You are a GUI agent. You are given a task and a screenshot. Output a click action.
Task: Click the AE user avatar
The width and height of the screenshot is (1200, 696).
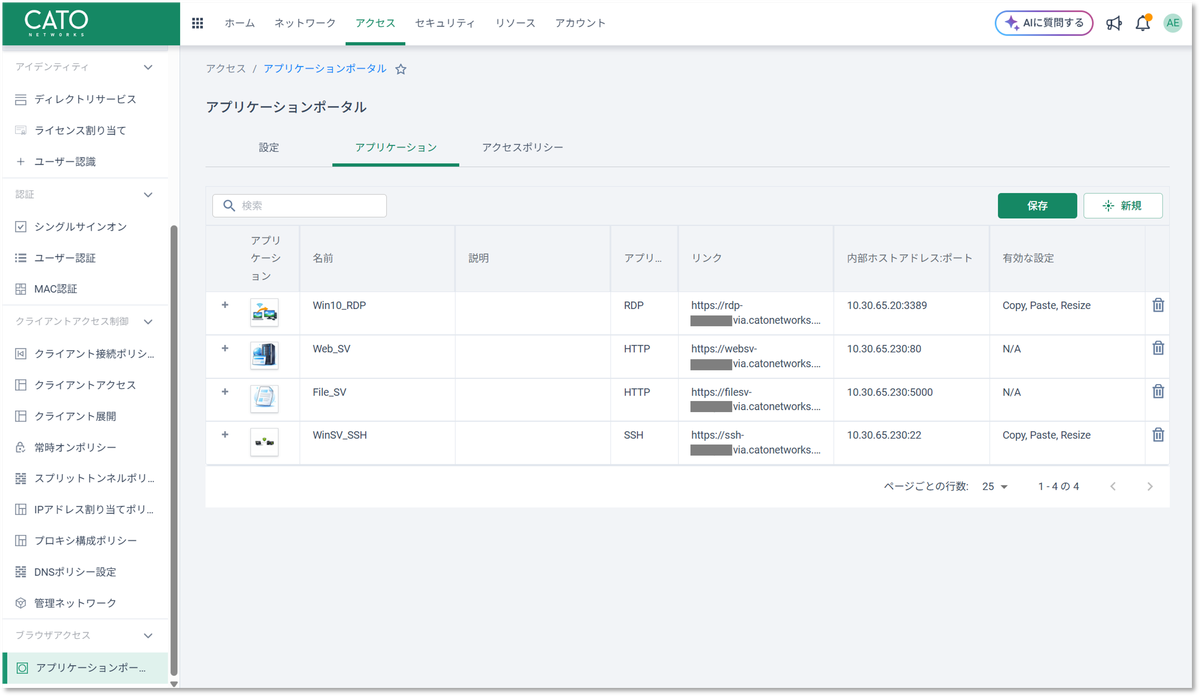[x=1173, y=22]
